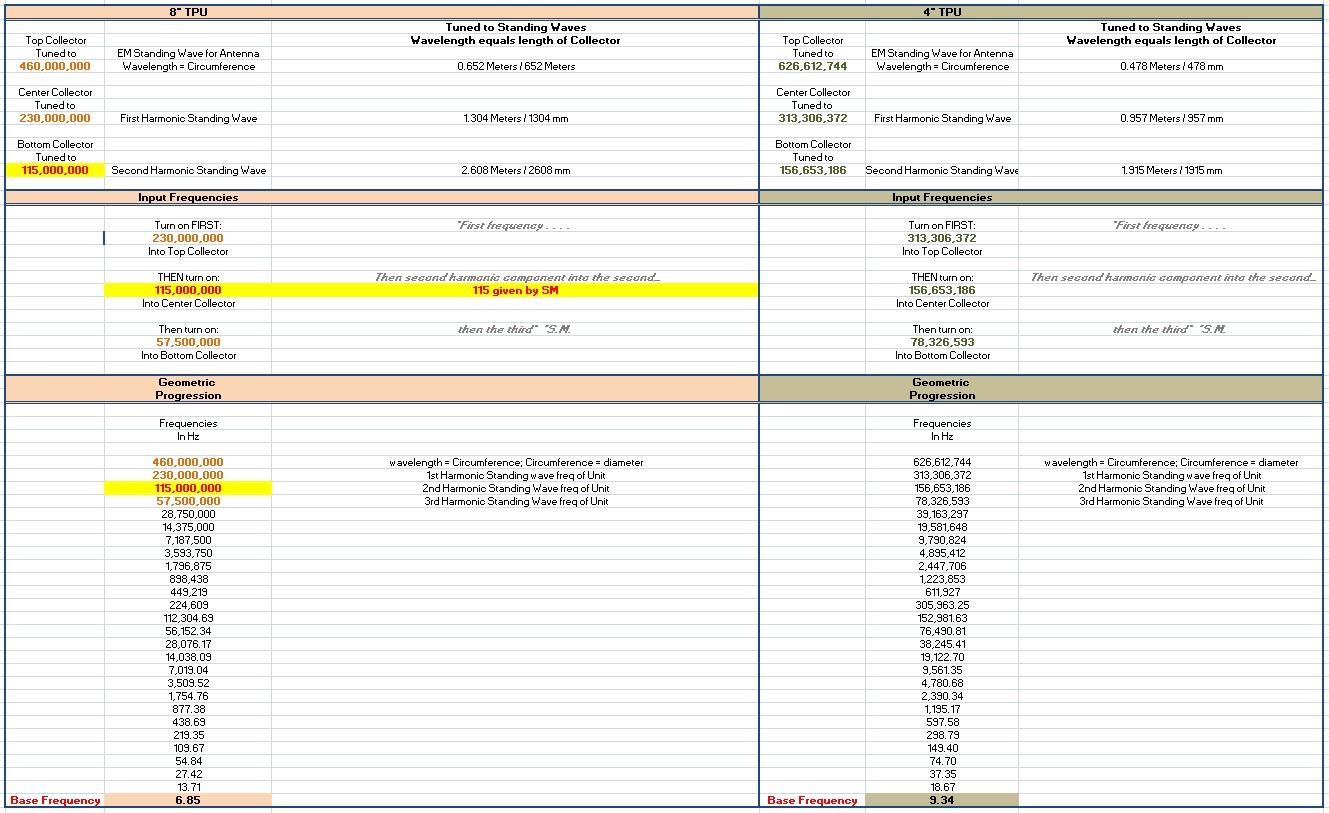Click "Turn on FIRST:" label in 8" TPU section

point(188,225)
